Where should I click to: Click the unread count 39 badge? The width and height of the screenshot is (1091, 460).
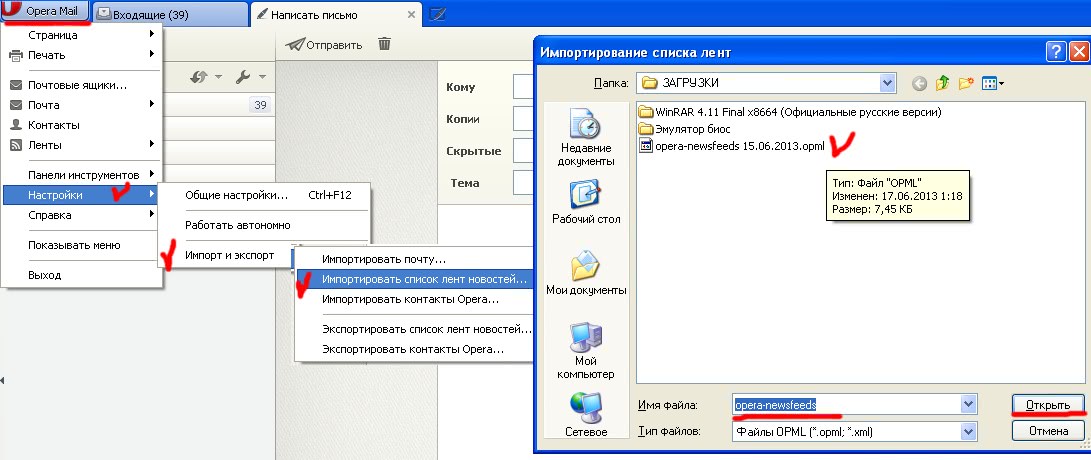pos(260,105)
